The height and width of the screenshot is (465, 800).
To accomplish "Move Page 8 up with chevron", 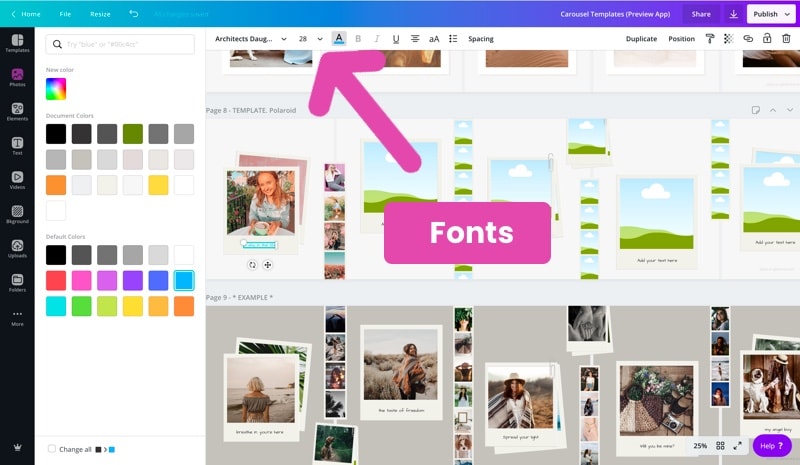I will pos(773,110).
